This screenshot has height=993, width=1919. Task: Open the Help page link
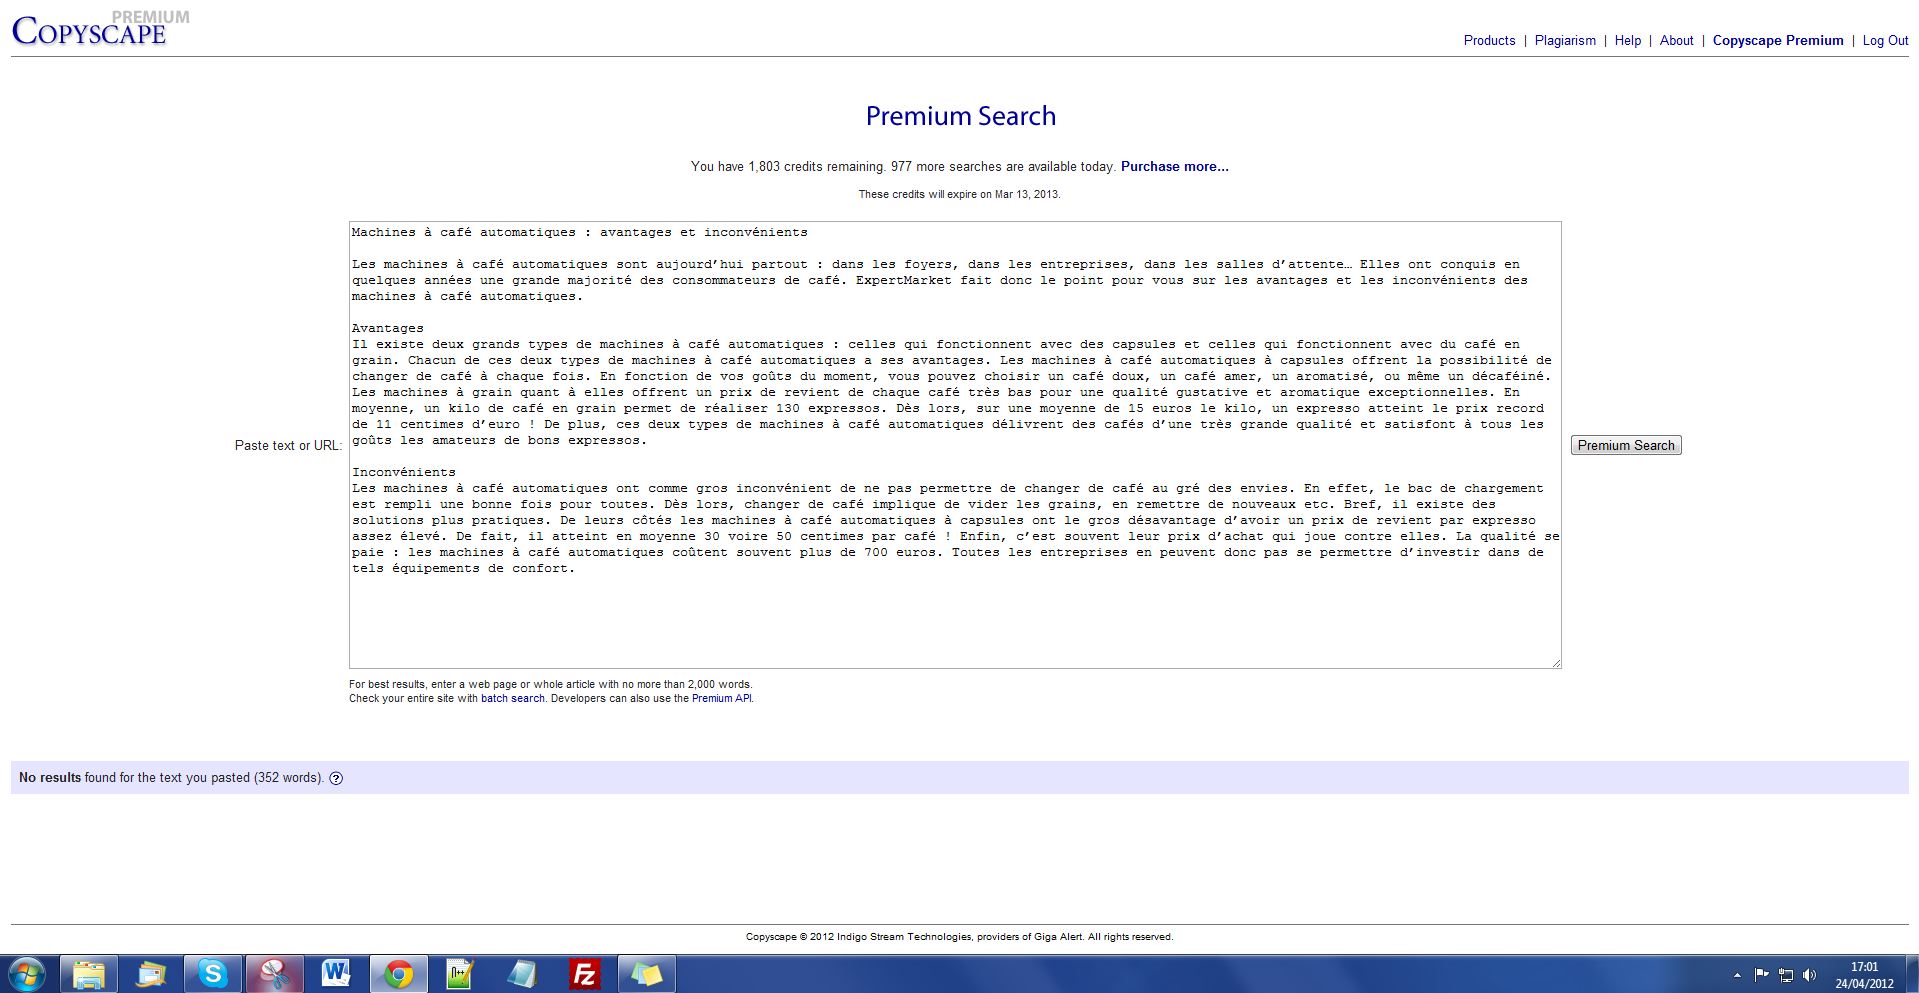[x=1627, y=41]
